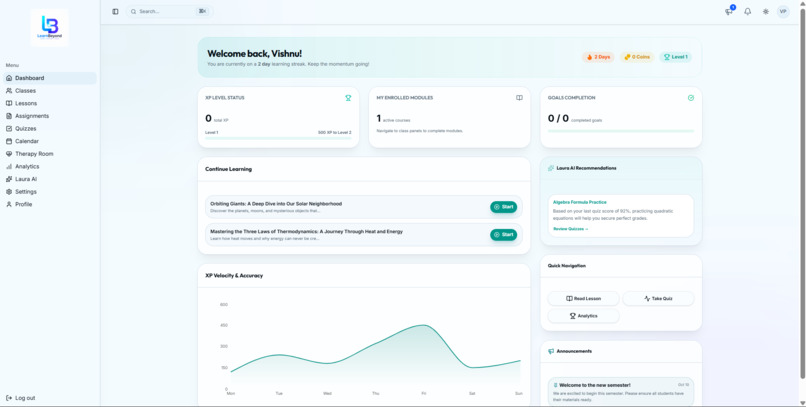Screen dimensions: 806x407
Task: Go to Dashboard in the sidebar
Action: (50, 78)
